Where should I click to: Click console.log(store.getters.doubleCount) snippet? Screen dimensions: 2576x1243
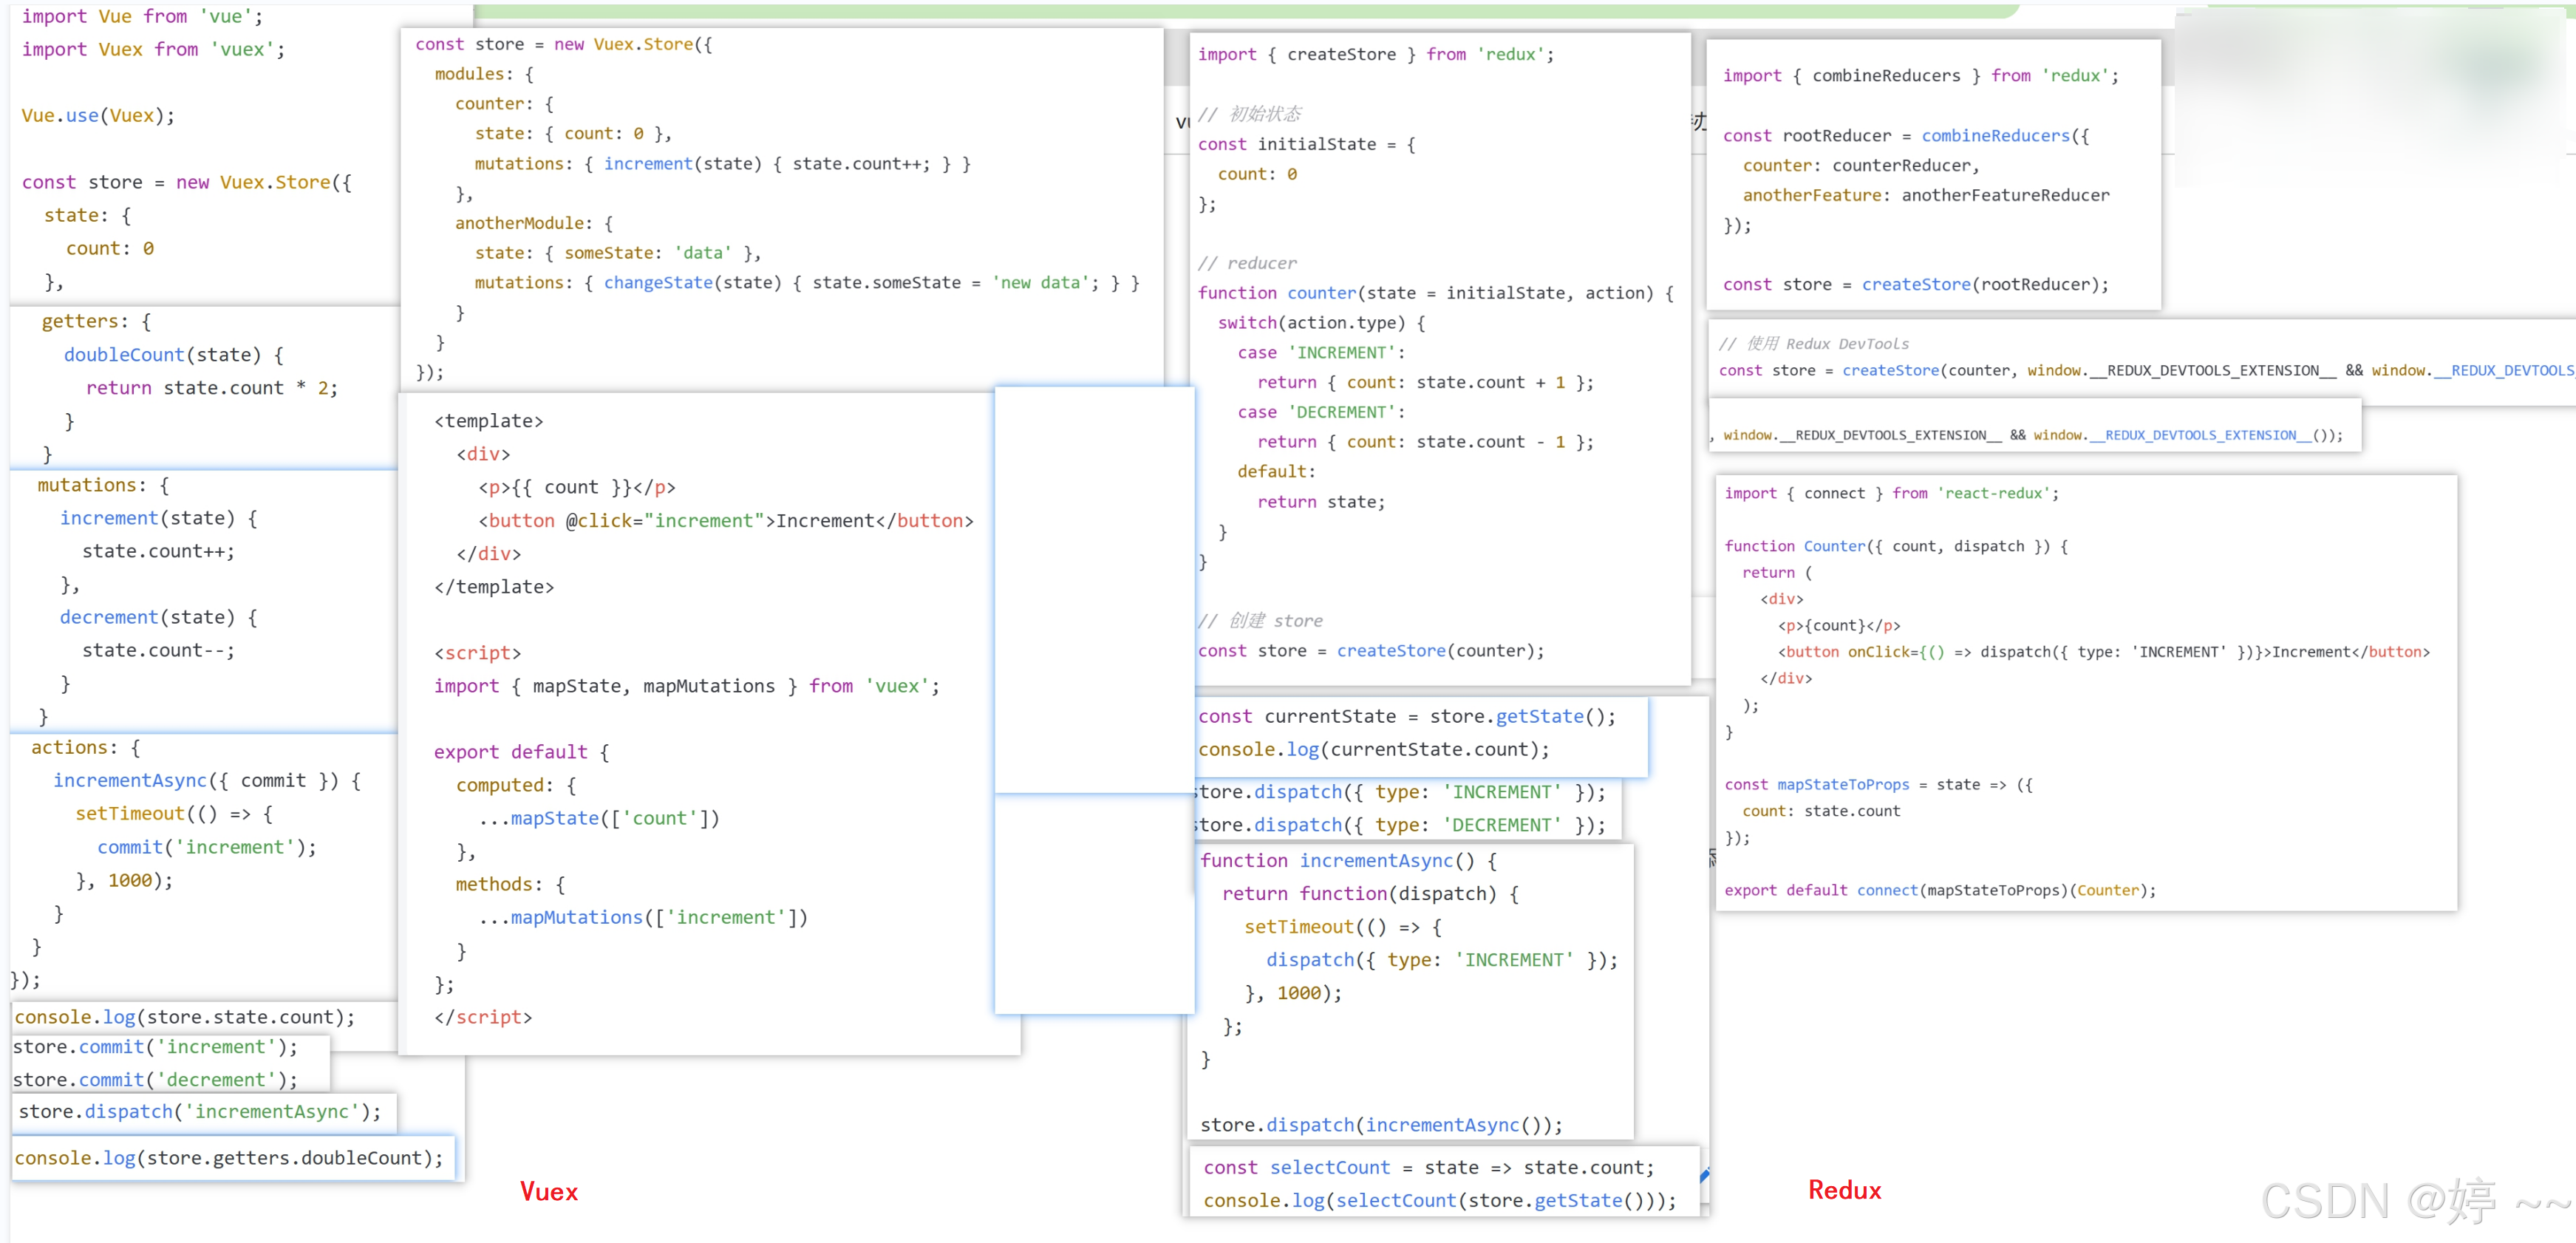click(x=228, y=1157)
